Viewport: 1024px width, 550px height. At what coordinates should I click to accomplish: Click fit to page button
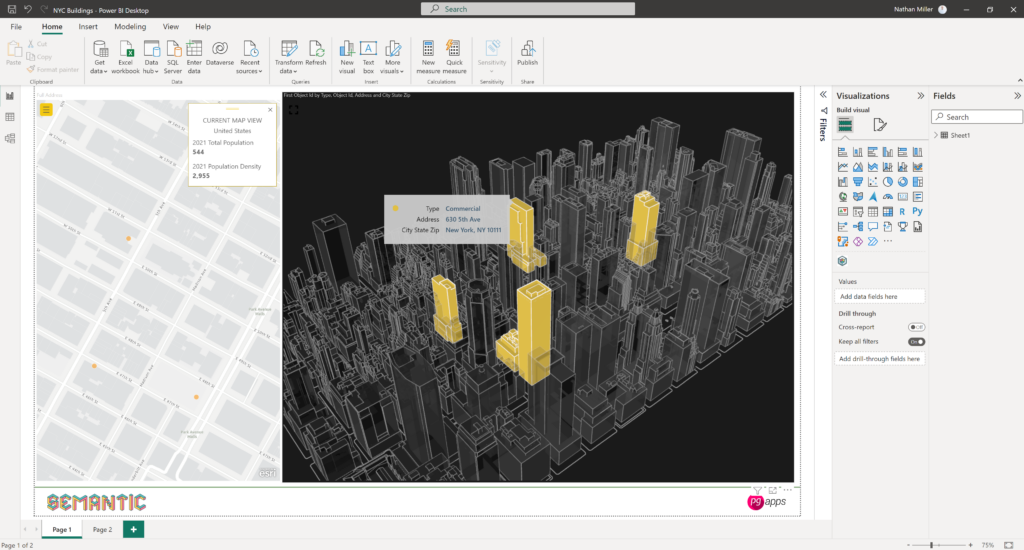tap(1008, 545)
